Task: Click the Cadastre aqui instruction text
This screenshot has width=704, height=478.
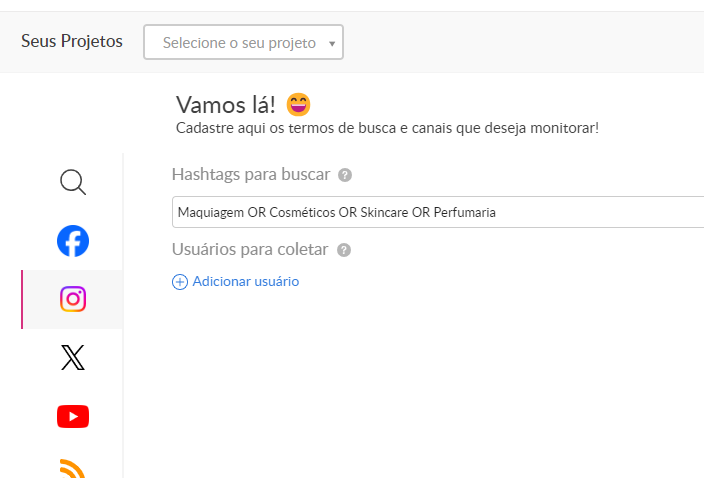Action: [387, 128]
